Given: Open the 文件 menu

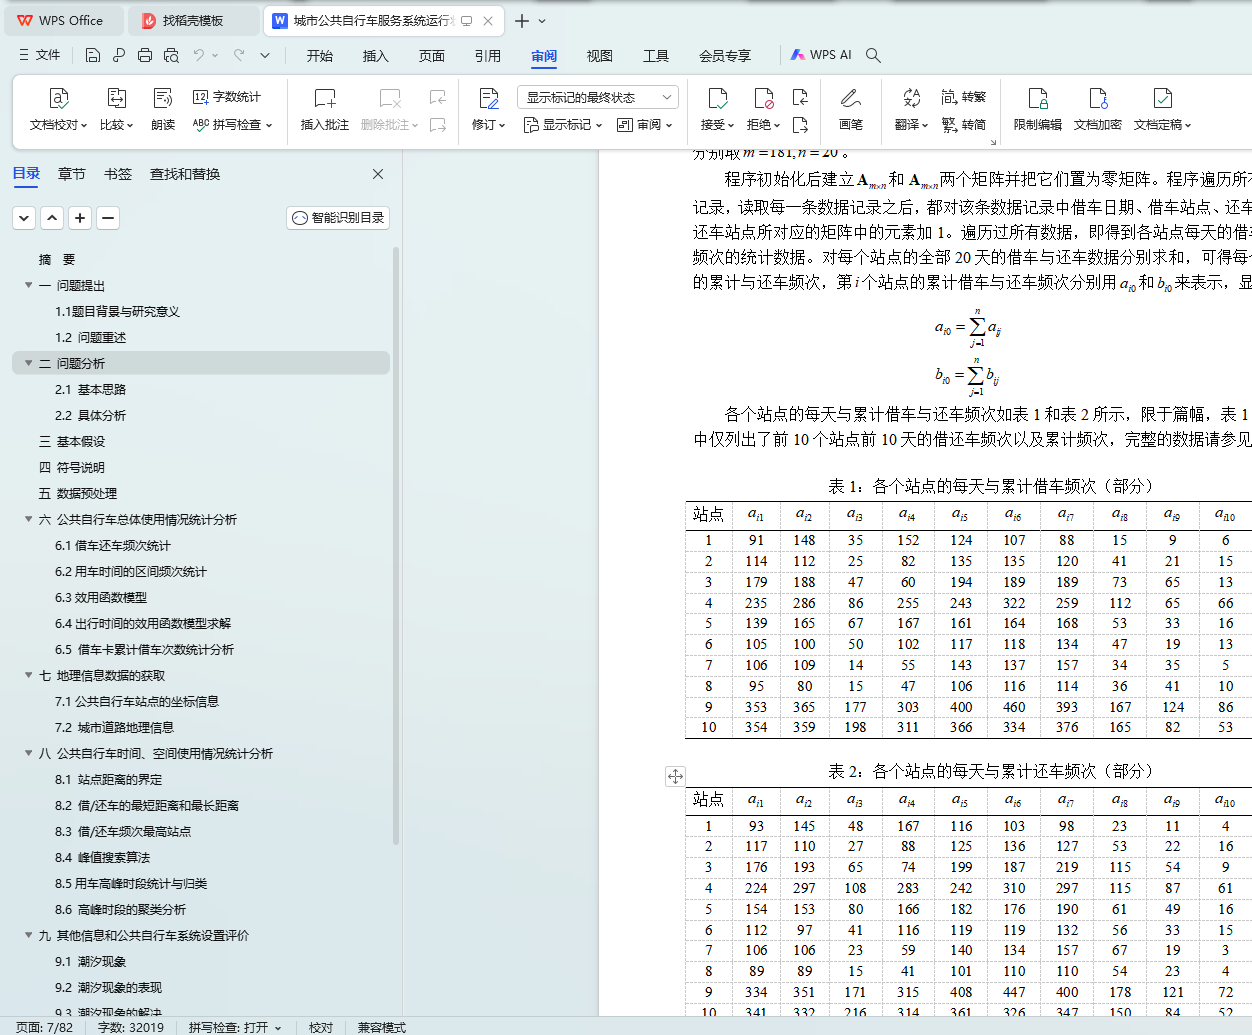Looking at the screenshot, I should coord(40,55).
